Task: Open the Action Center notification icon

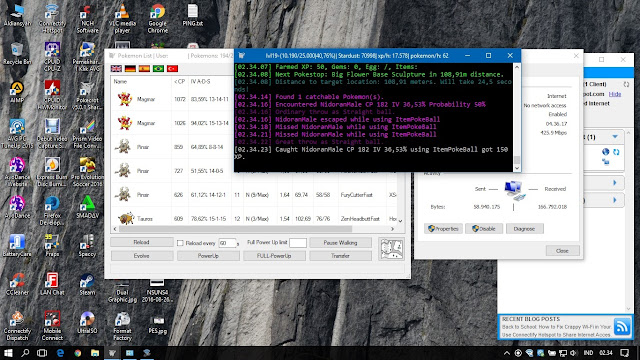Action: click(624, 353)
